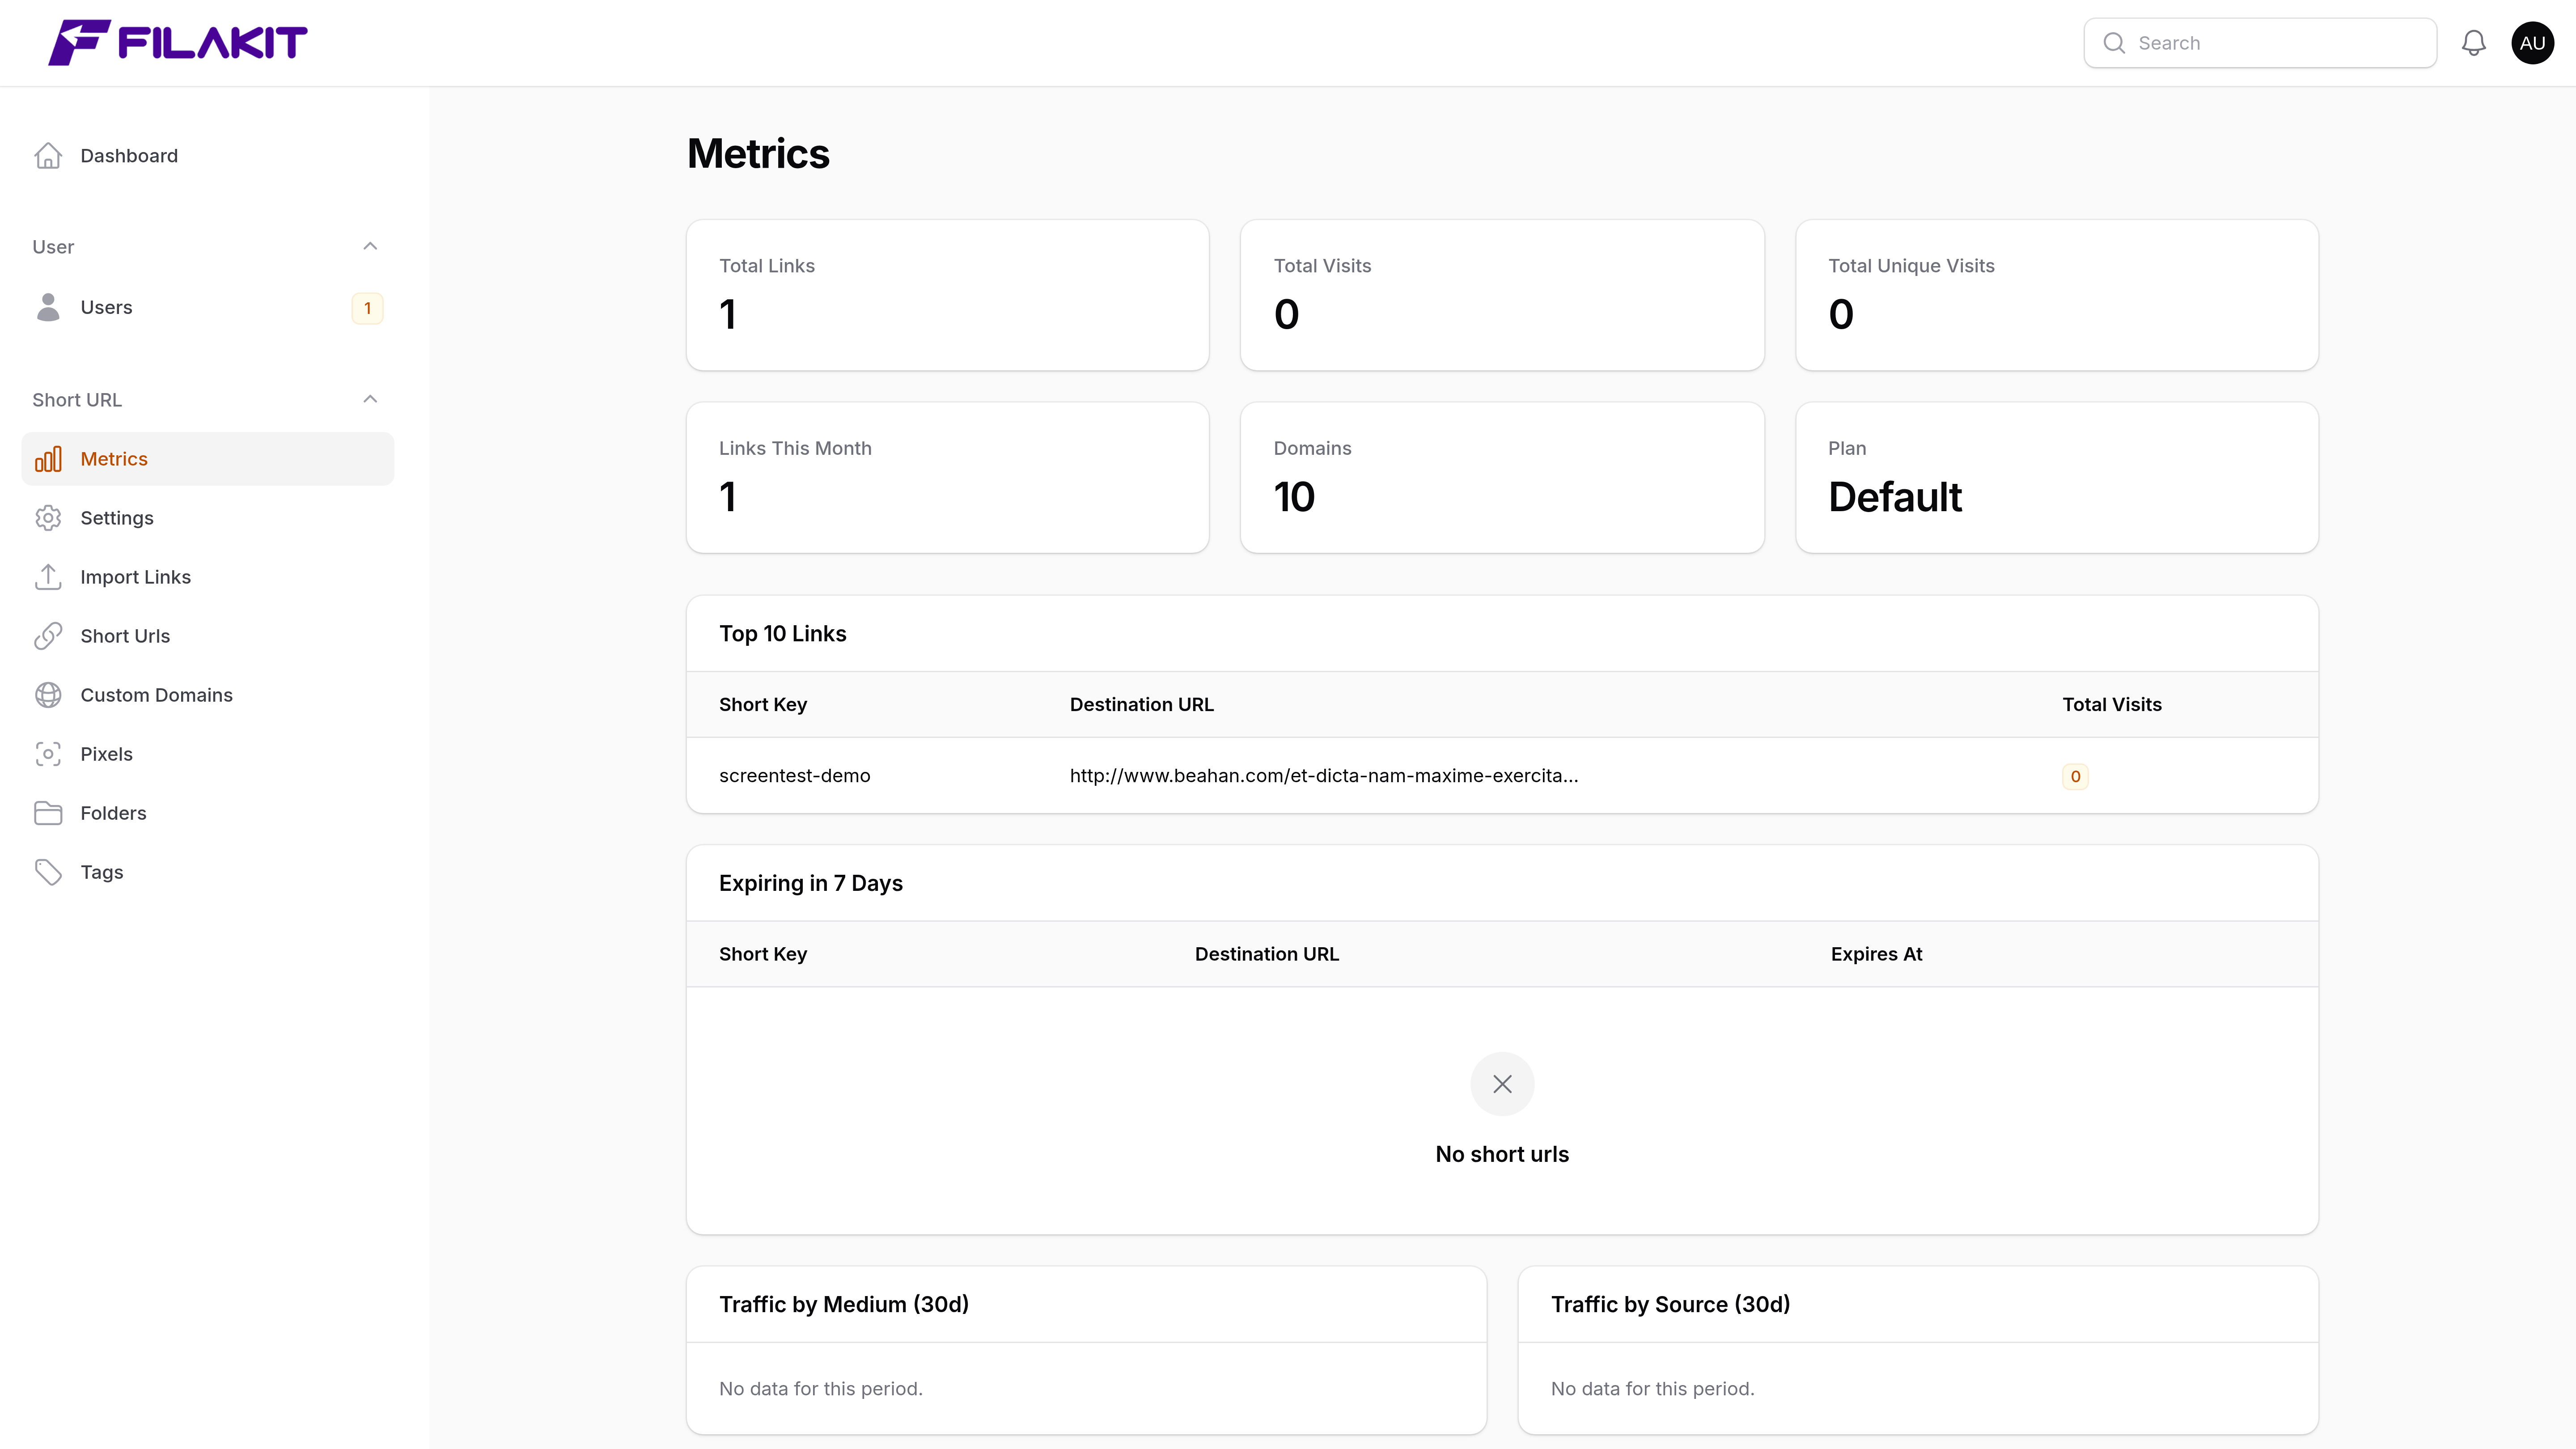Click the Top 10 Links heading
Screen dimensions: 2576x1449
(782, 634)
